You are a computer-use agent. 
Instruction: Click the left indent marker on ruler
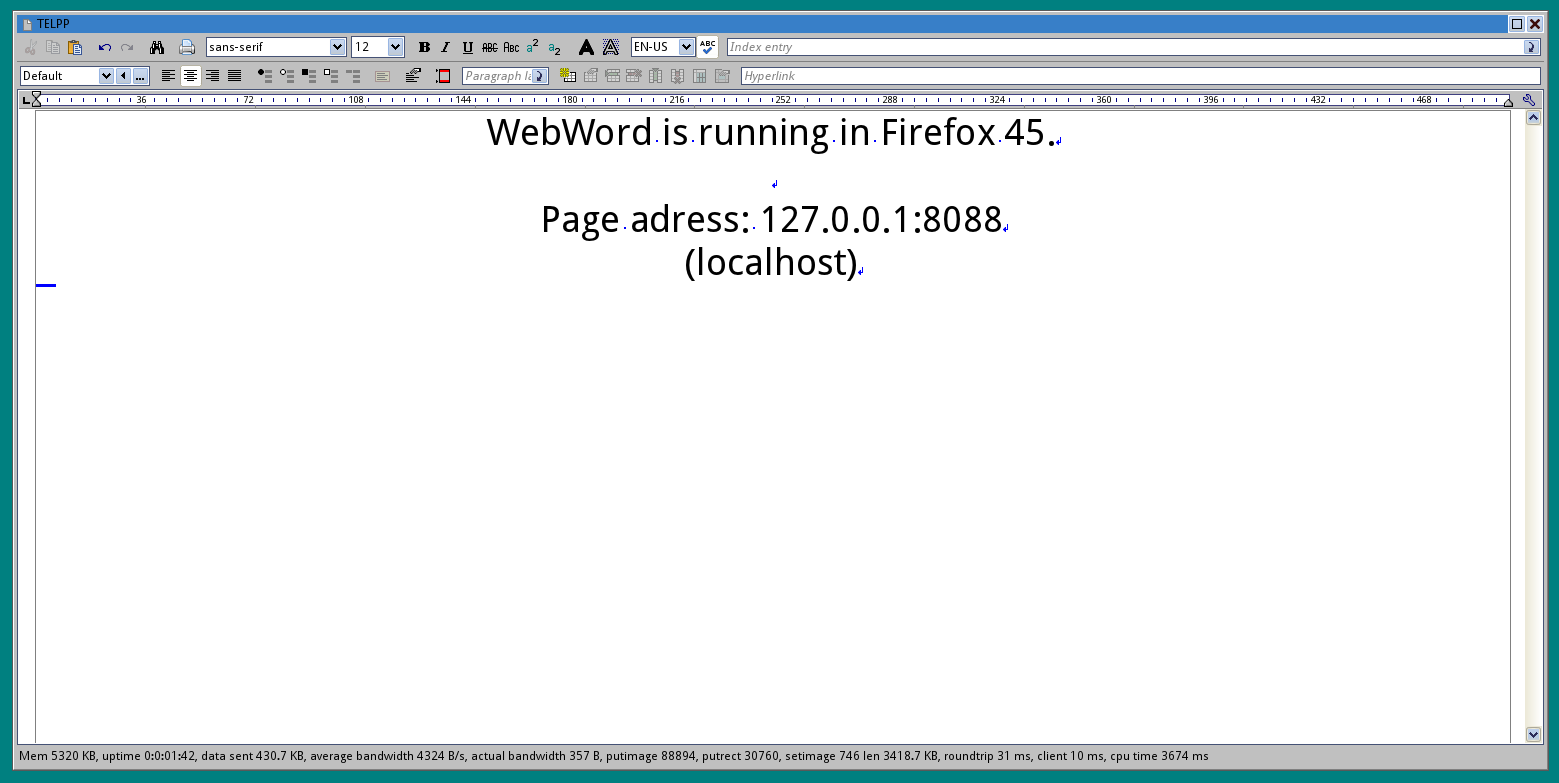(x=37, y=99)
